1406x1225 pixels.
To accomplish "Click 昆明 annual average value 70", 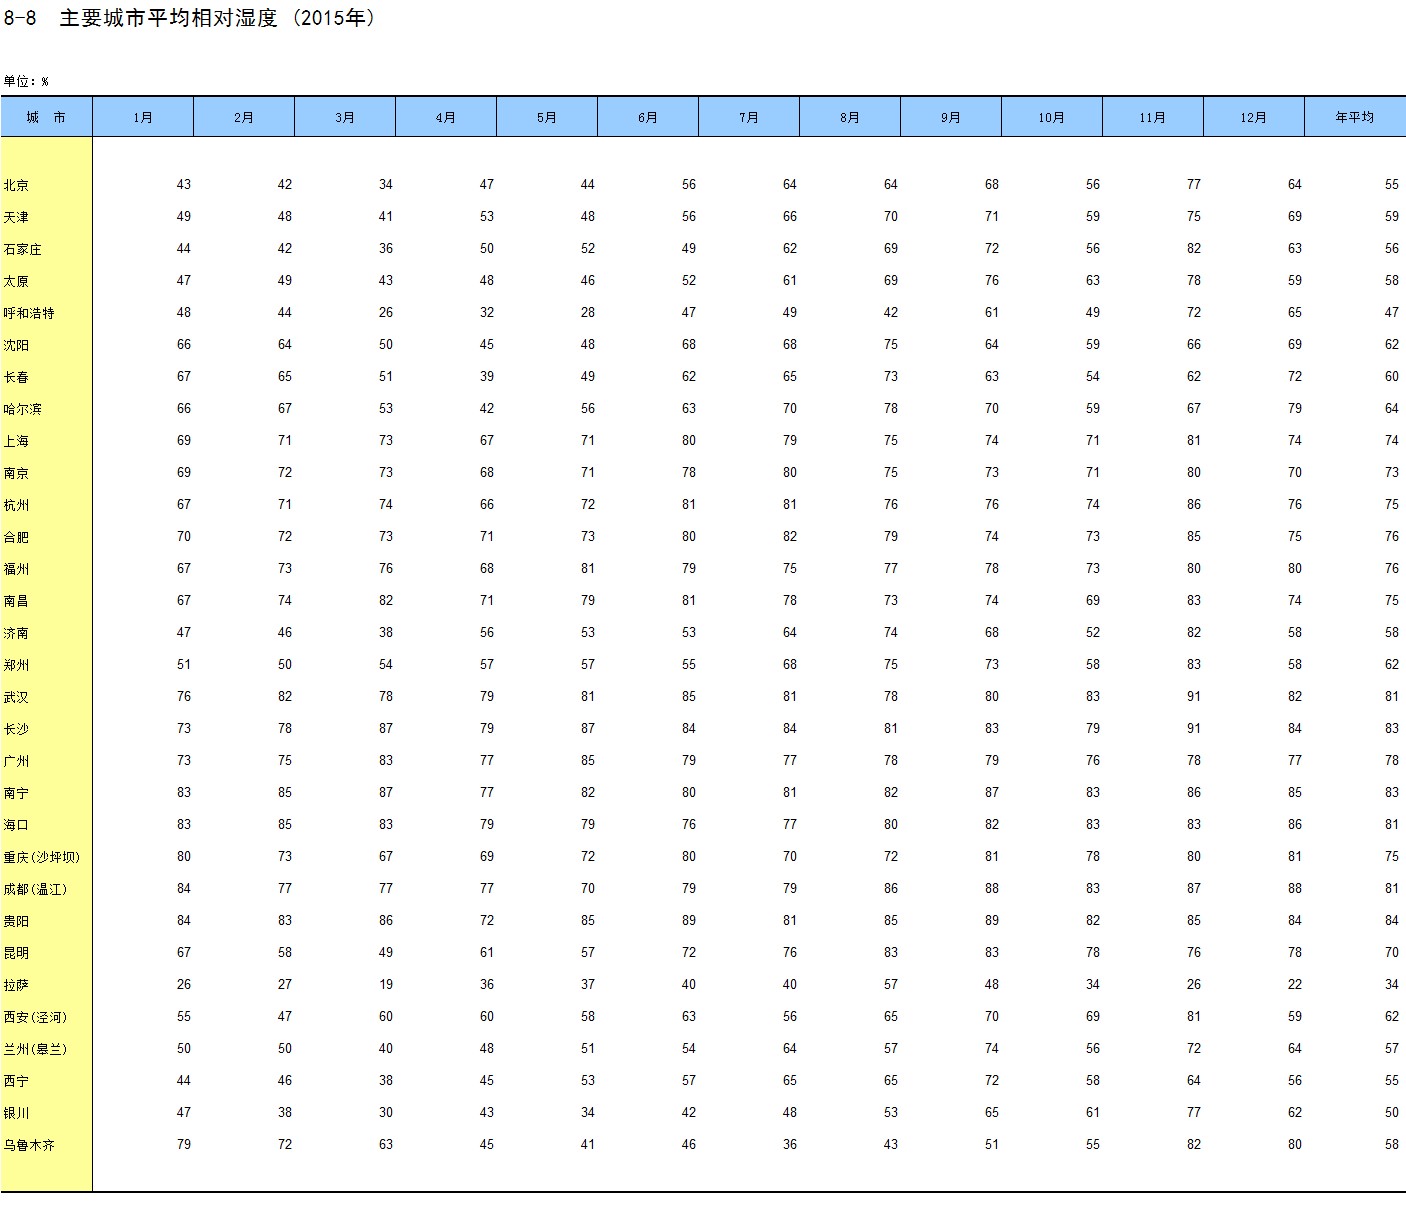I will click(1392, 952).
